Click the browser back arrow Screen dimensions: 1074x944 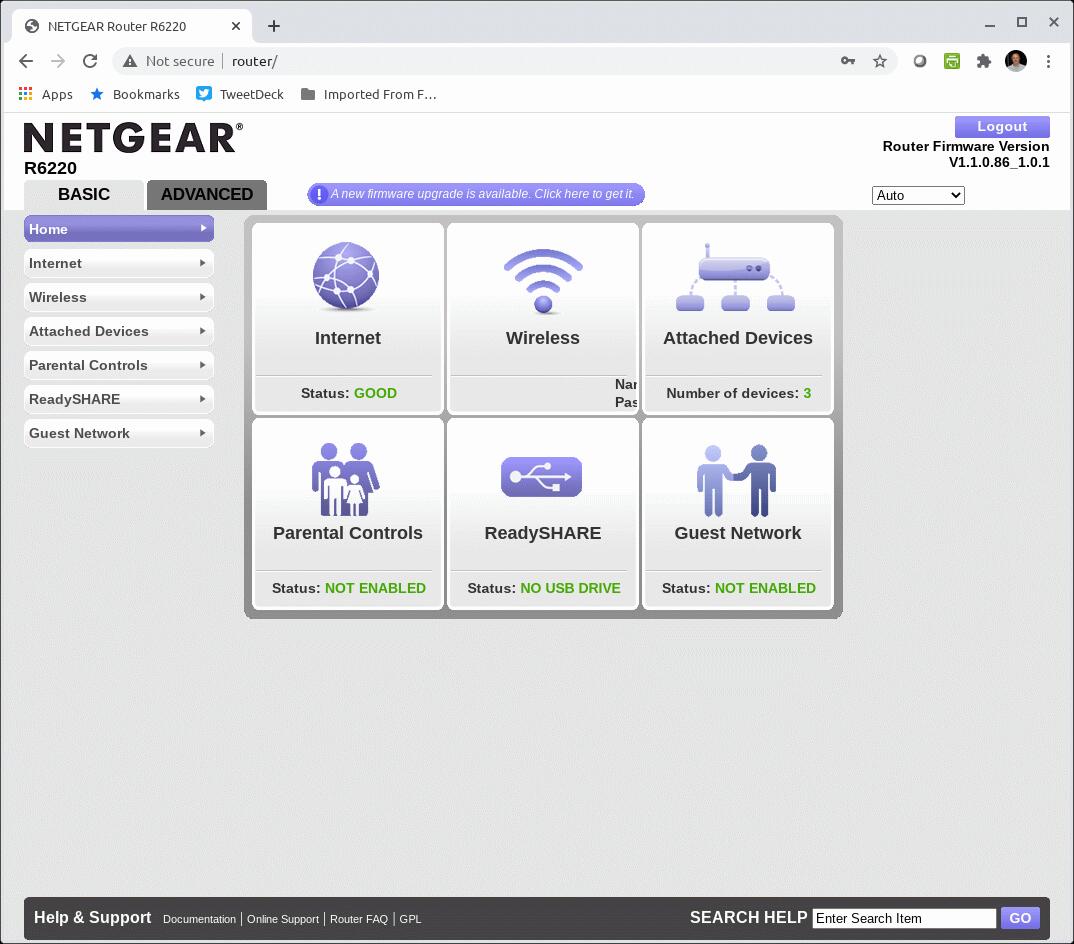pos(26,61)
